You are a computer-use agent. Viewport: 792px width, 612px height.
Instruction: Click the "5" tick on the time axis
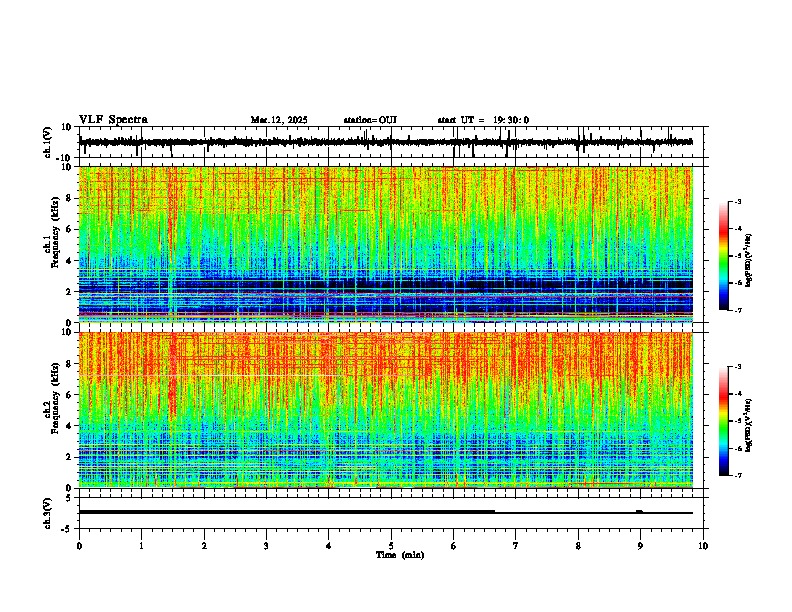pyautogui.click(x=391, y=545)
